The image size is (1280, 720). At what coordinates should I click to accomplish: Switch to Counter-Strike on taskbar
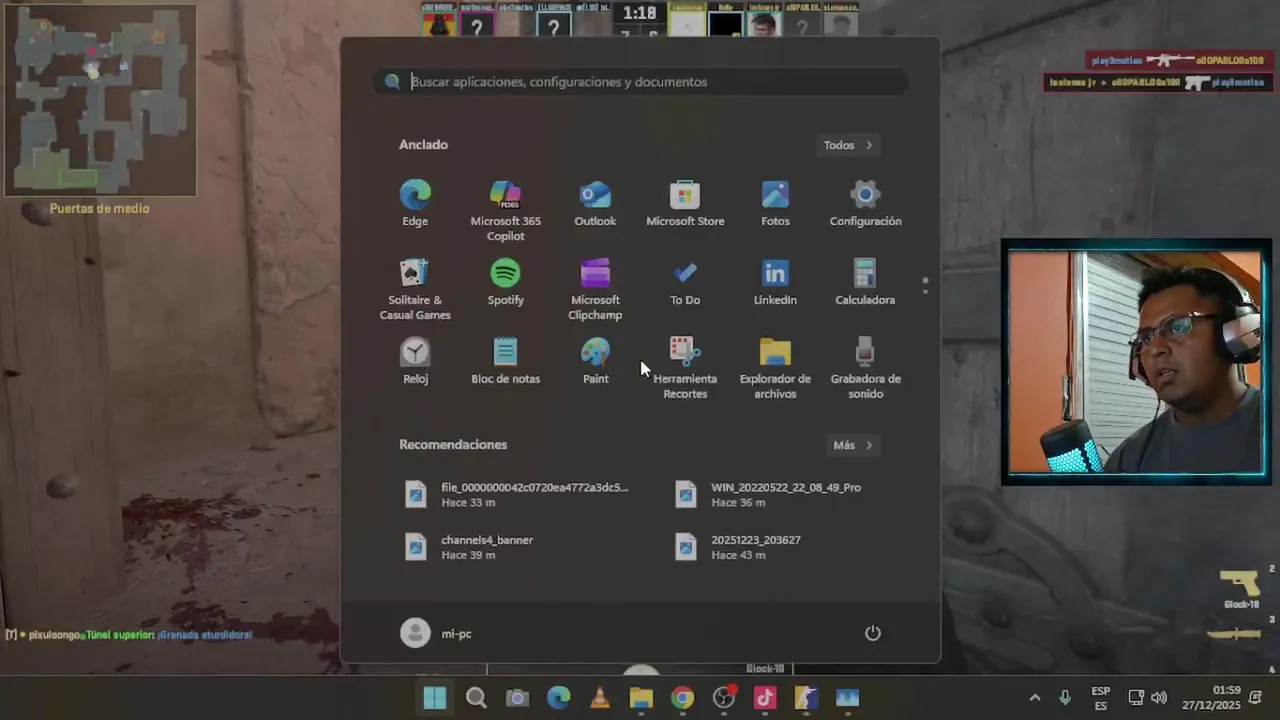click(x=806, y=698)
